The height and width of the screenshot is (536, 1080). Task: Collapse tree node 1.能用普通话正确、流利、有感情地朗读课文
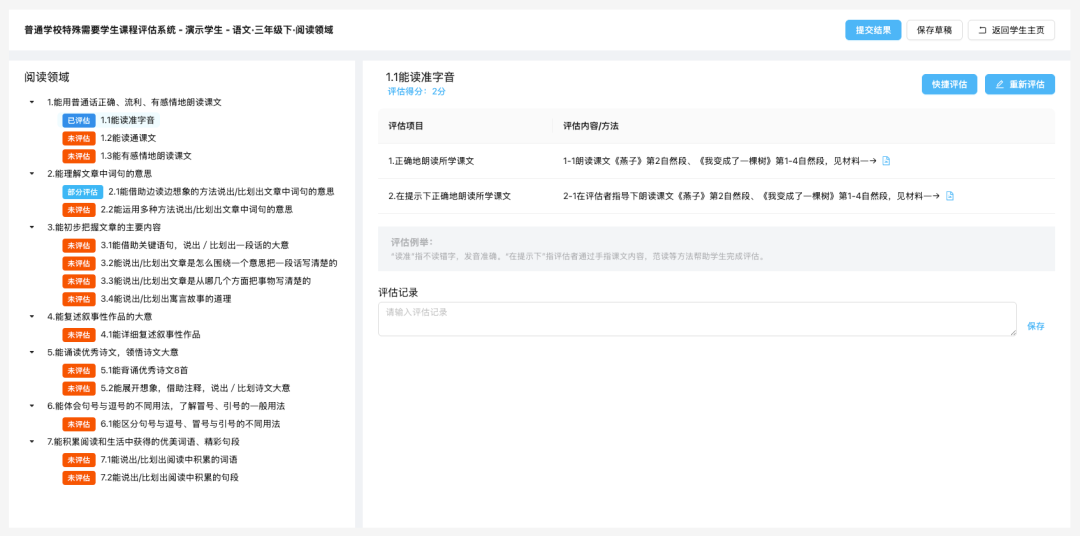(32, 102)
